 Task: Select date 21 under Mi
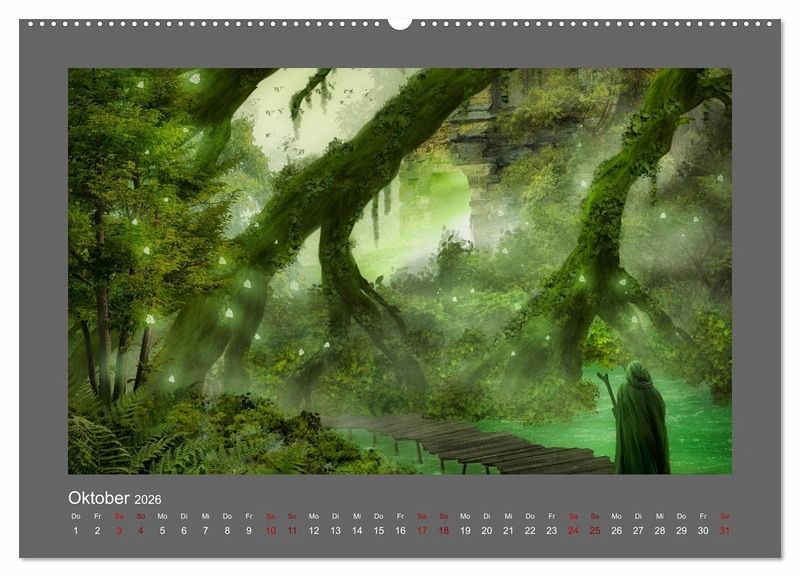point(508,531)
